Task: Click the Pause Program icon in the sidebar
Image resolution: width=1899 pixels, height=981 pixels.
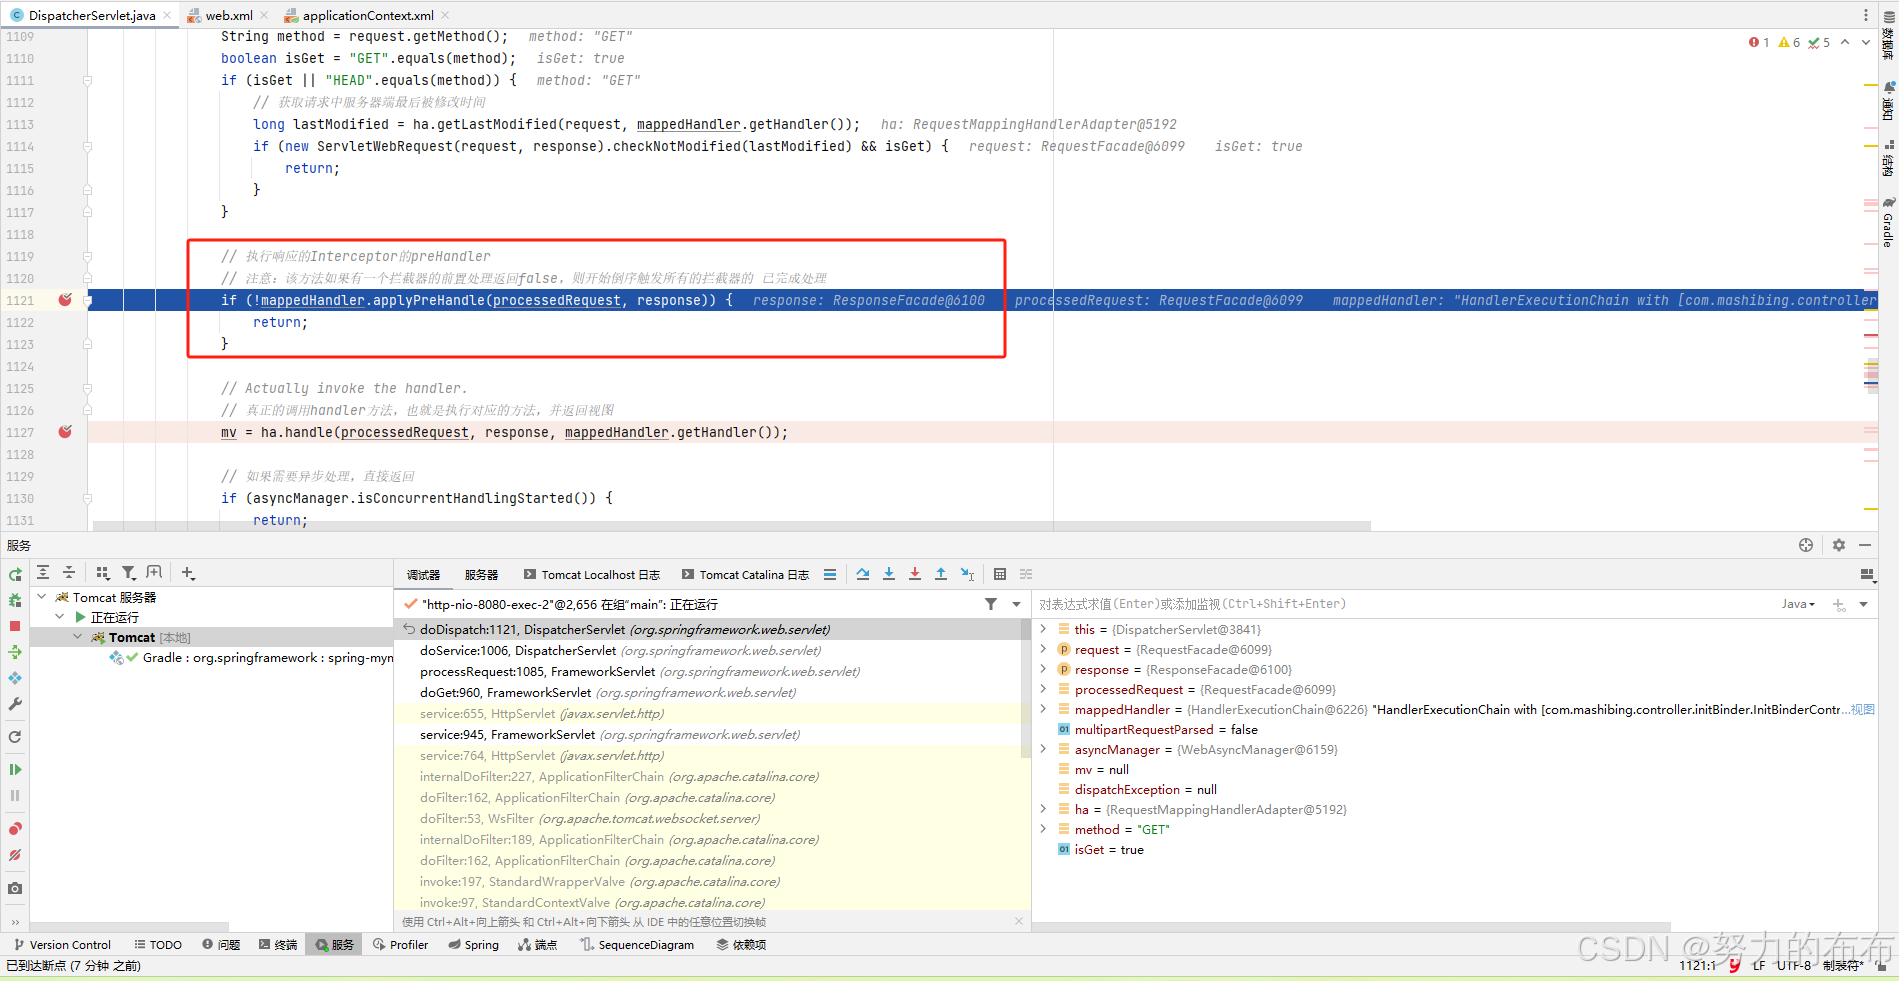Action: point(15,795)
